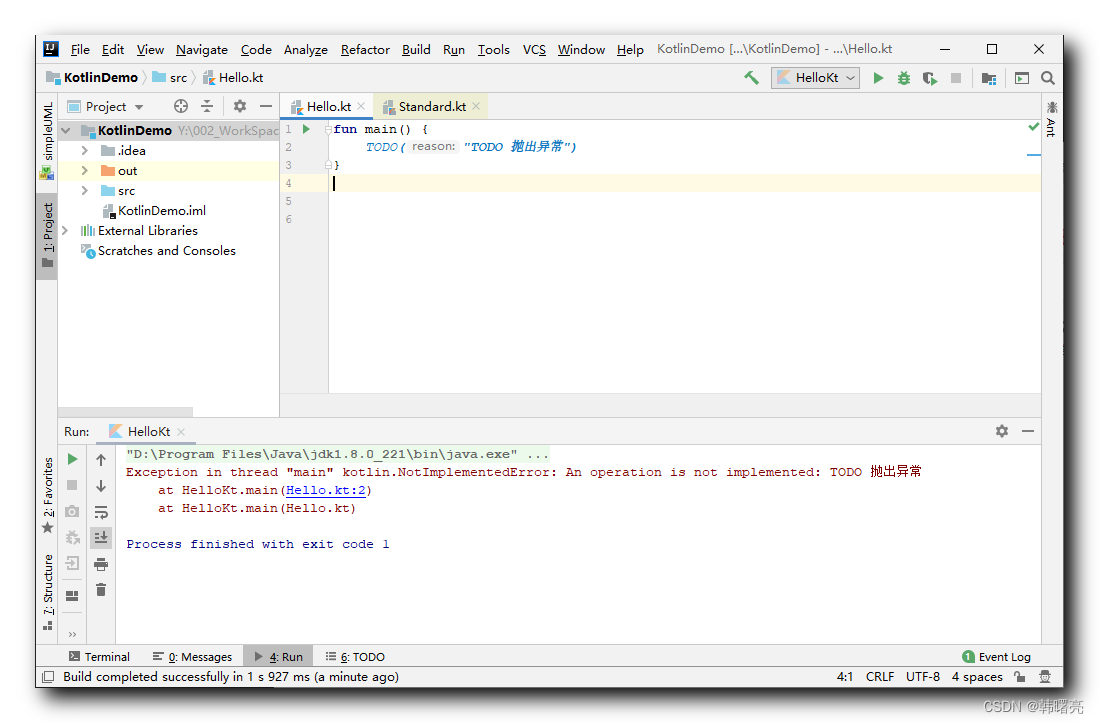Expand the src folder
This screenshot has width=1099, height=723.
(85, 191)
